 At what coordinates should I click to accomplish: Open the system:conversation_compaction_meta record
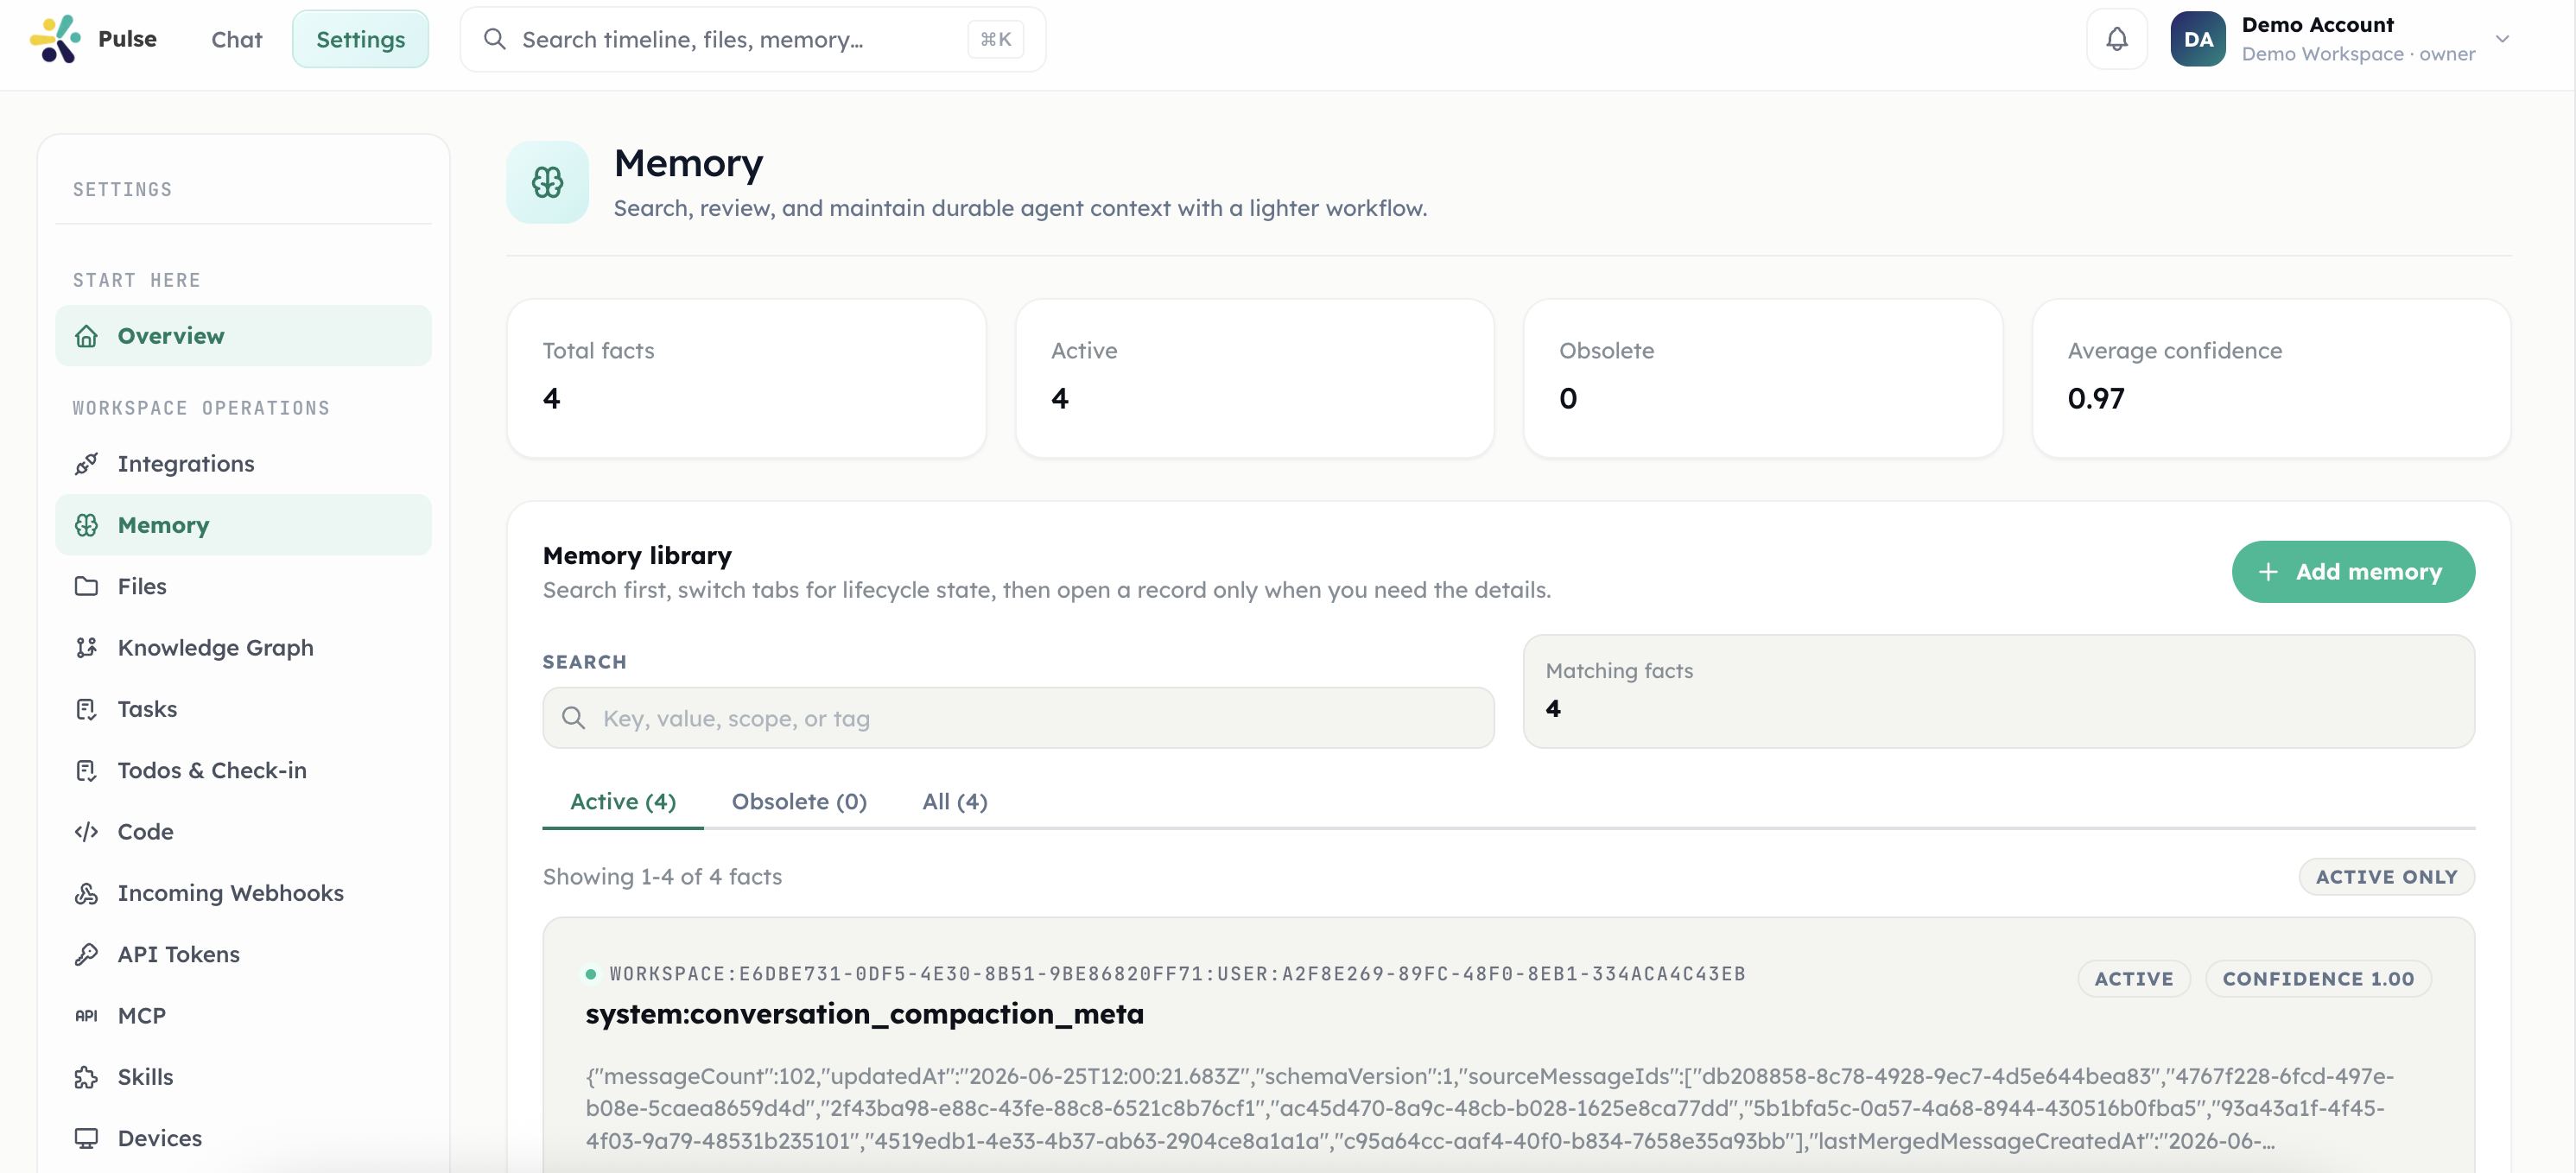pos(864,1014)
